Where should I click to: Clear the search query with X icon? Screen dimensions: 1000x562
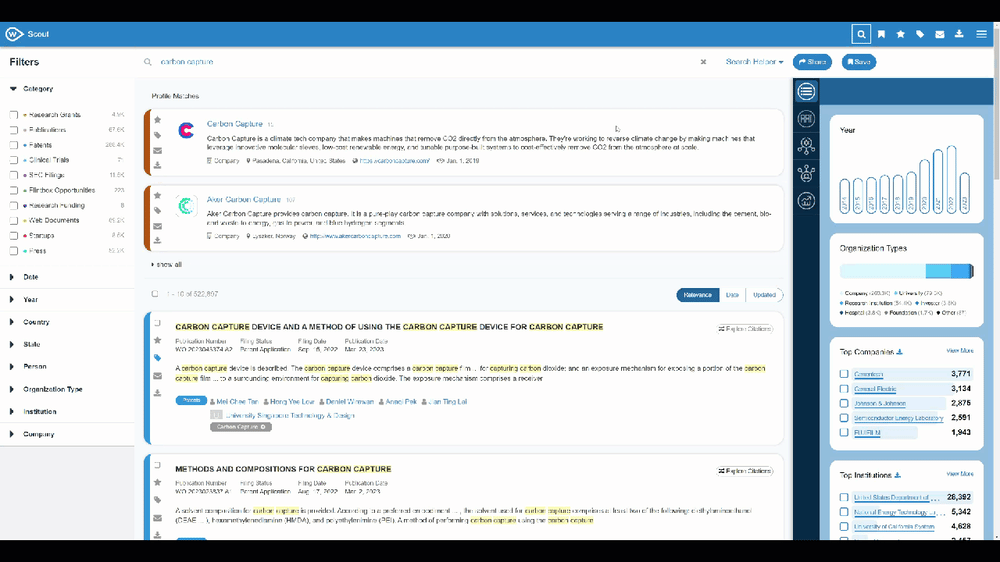pos(703,62)
